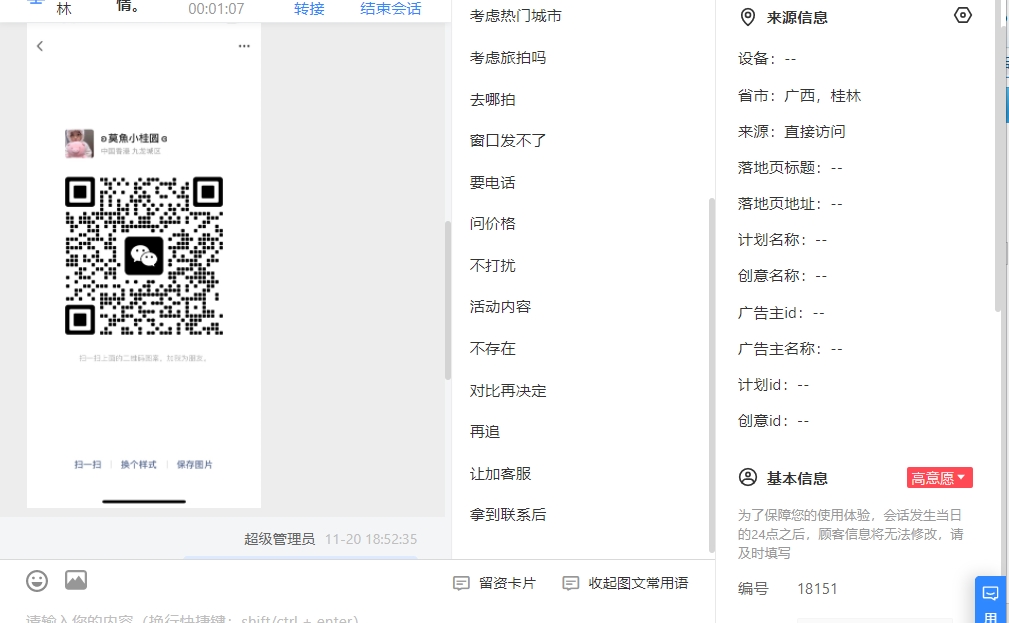
Task: Click the 扫一扫 link in the image
Action: 88,465
